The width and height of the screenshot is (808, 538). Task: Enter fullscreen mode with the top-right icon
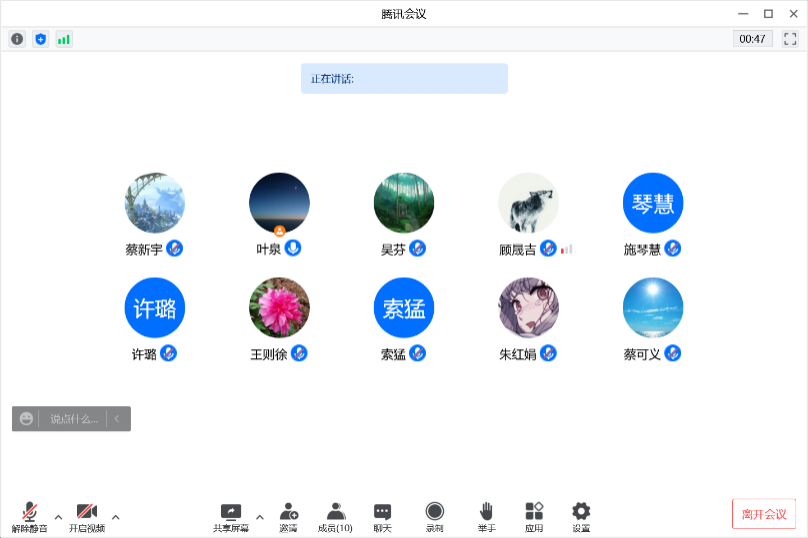(790, 39)
